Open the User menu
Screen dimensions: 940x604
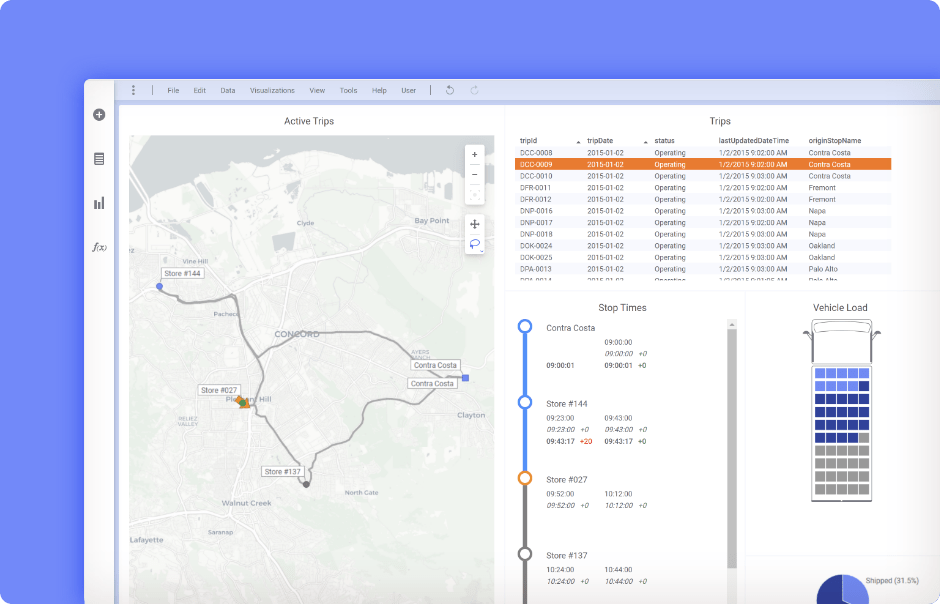409,90
